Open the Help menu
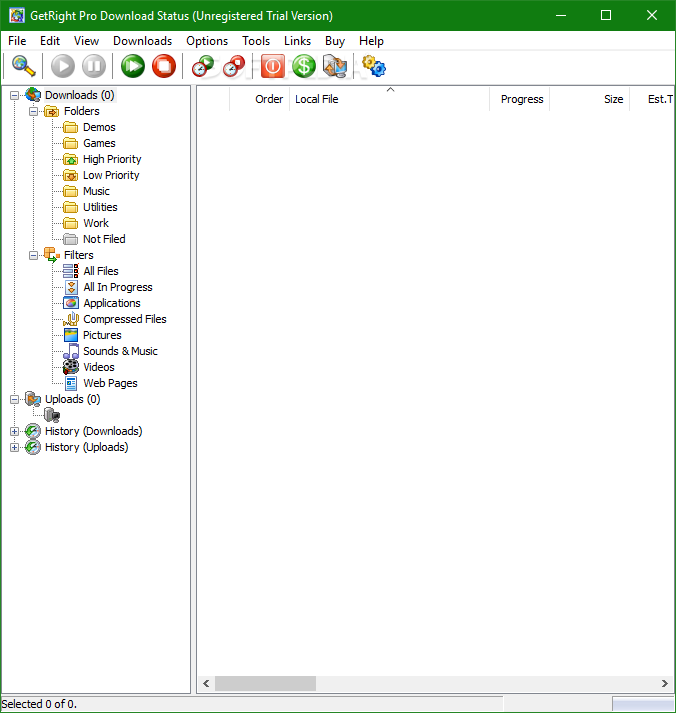Image resolution: width=676 pixels, height=713 pixels. coord(371,41)
